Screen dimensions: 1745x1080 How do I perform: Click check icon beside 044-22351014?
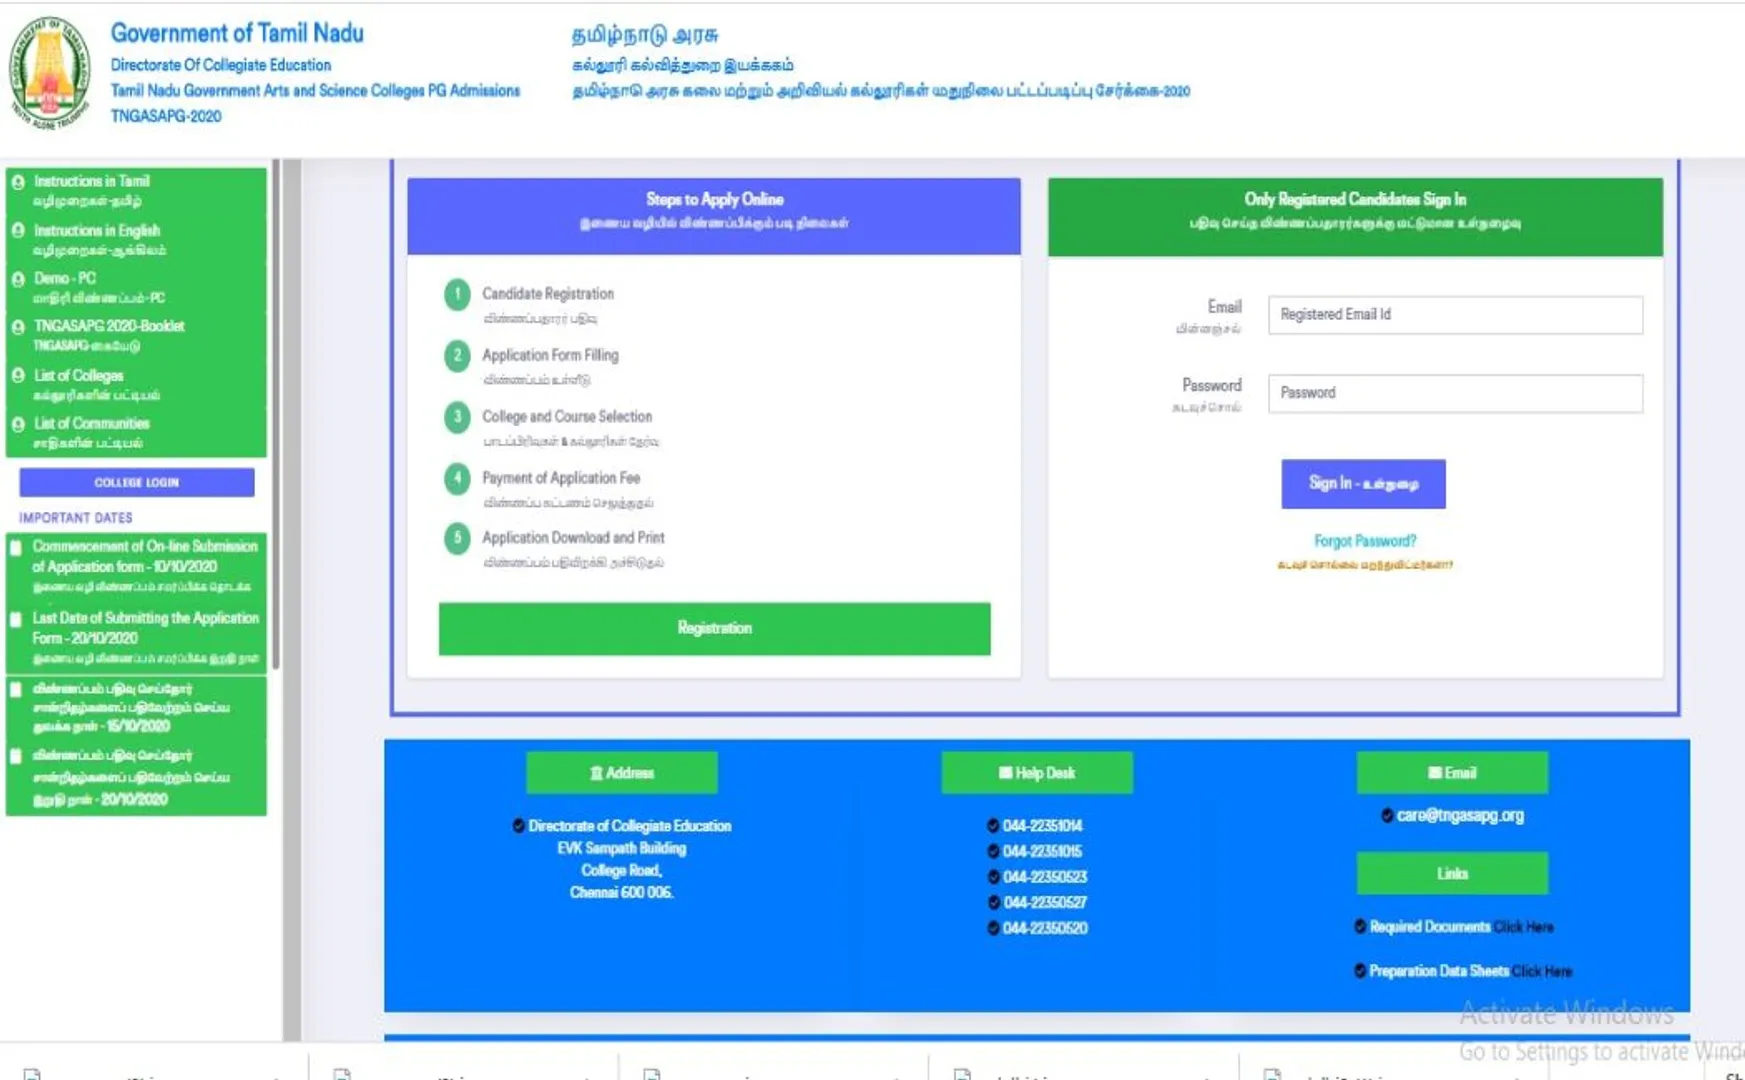tap(993, 826)
